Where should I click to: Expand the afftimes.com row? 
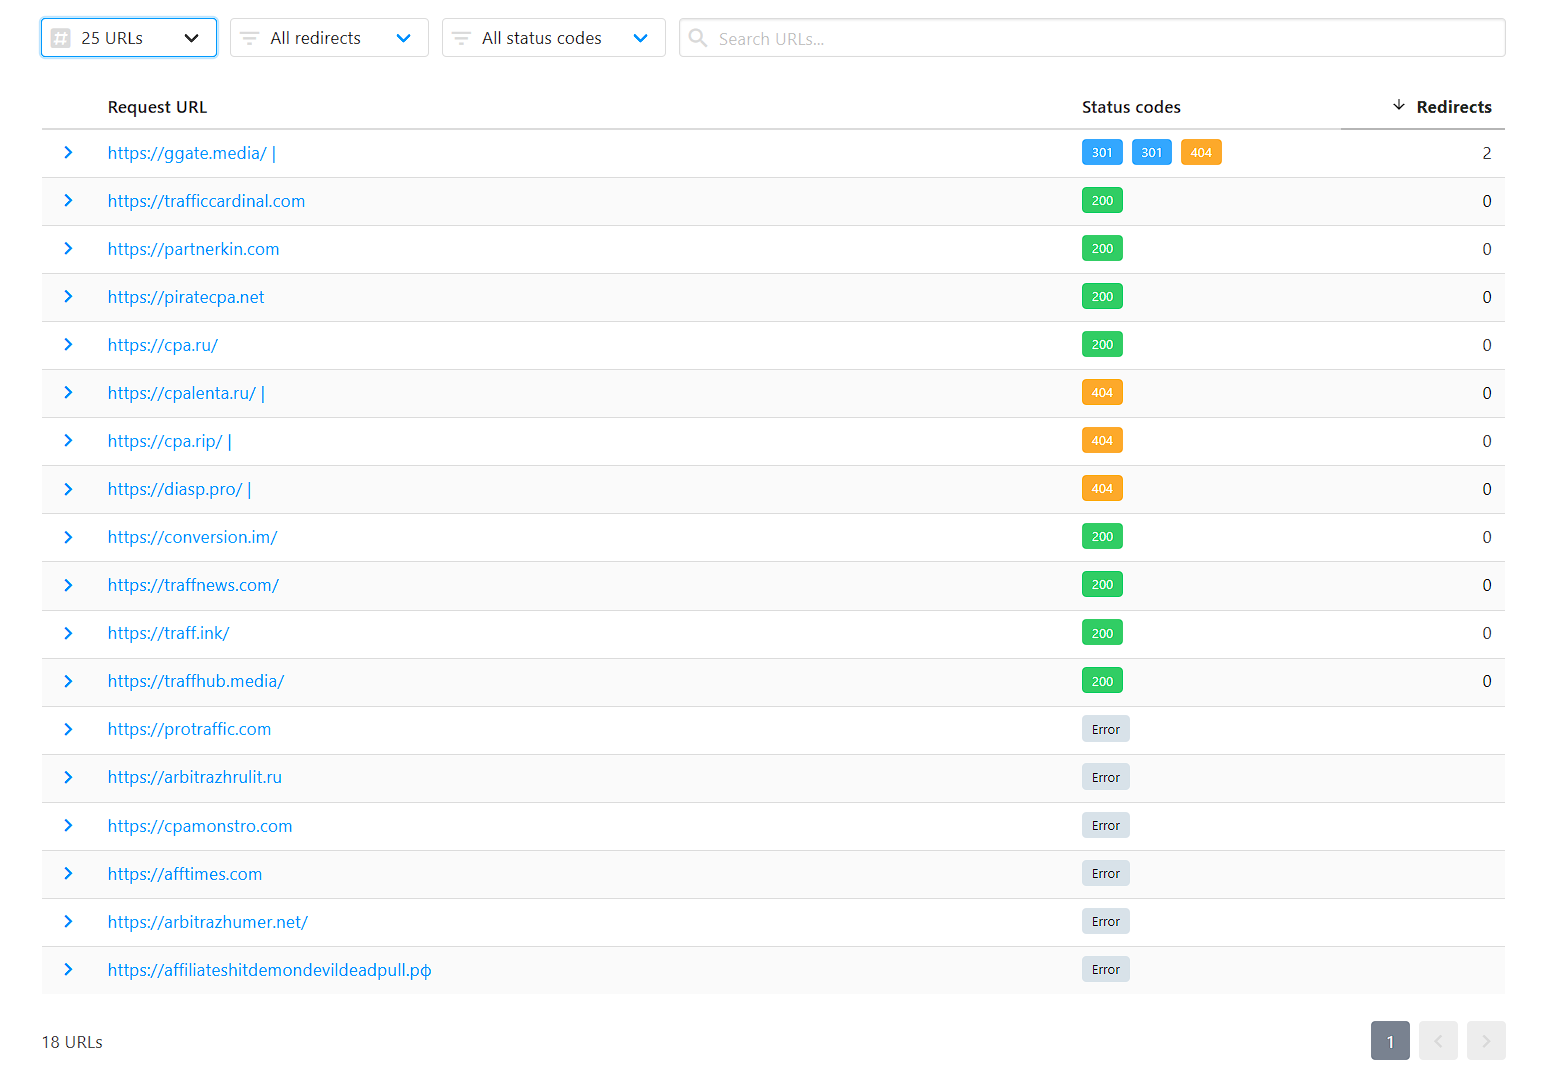coord(68,874)
